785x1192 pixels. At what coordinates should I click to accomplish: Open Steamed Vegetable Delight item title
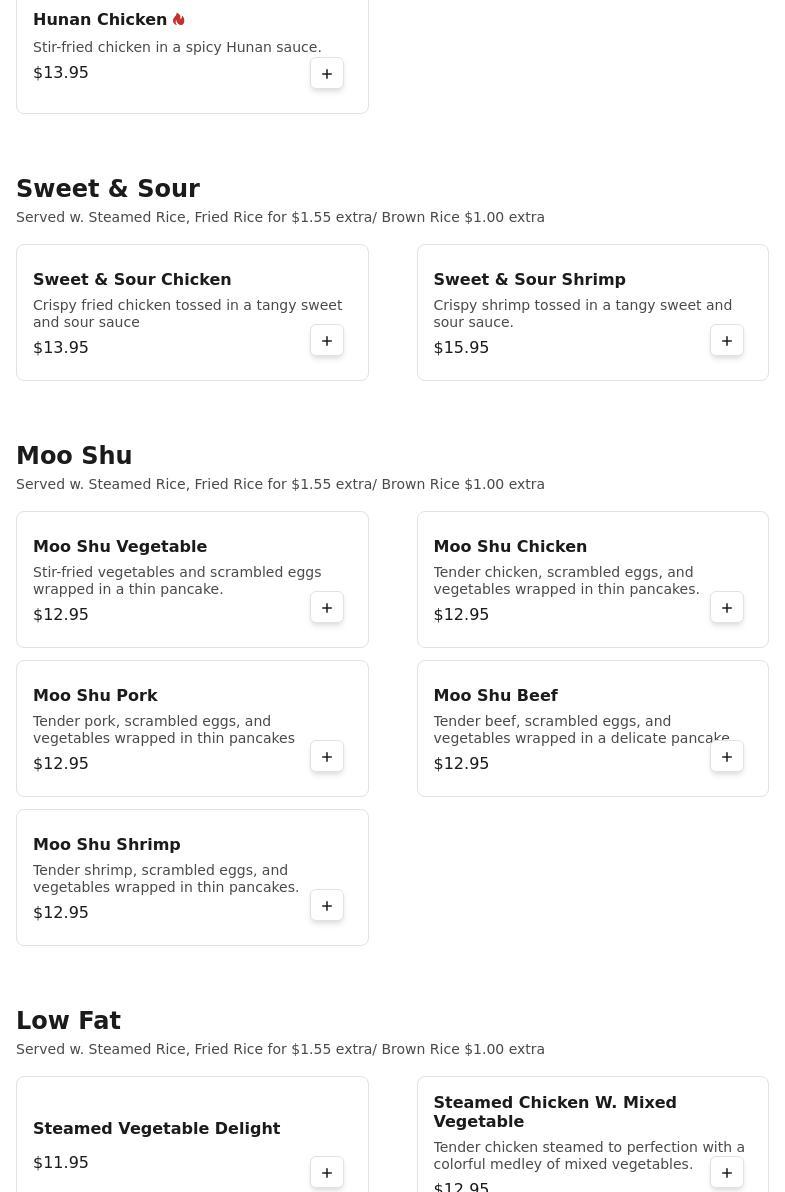coord(156,1129)
